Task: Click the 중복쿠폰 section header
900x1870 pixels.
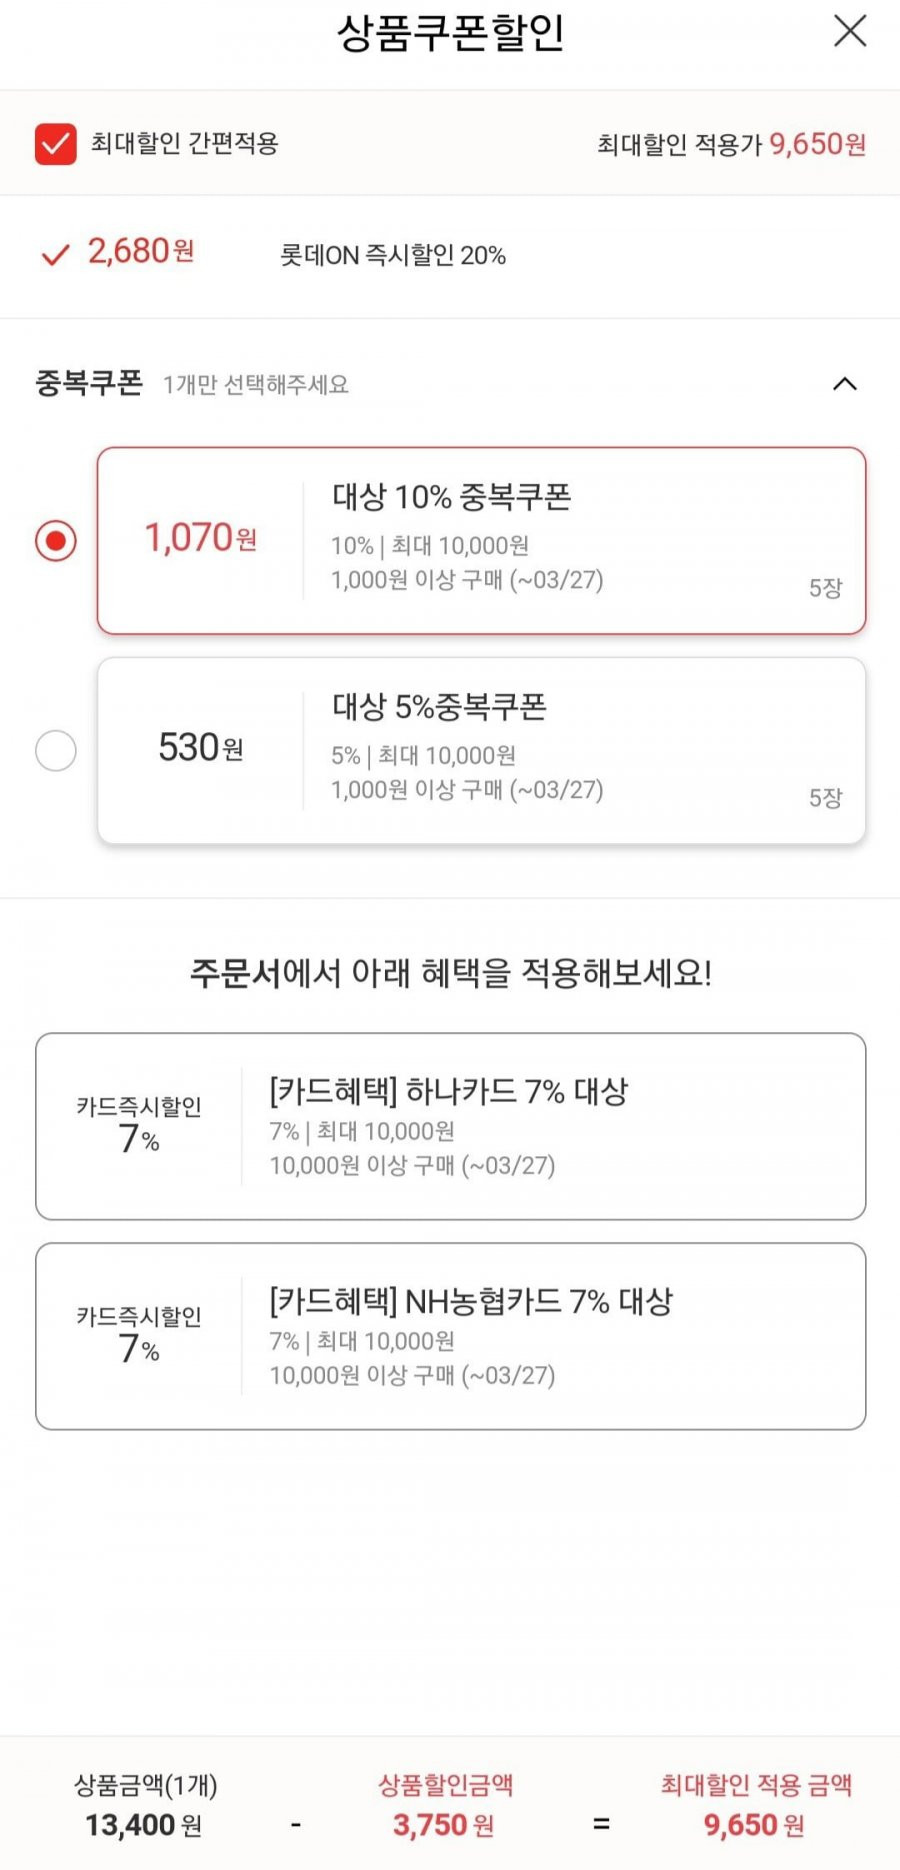Action: tap(89, 383)
